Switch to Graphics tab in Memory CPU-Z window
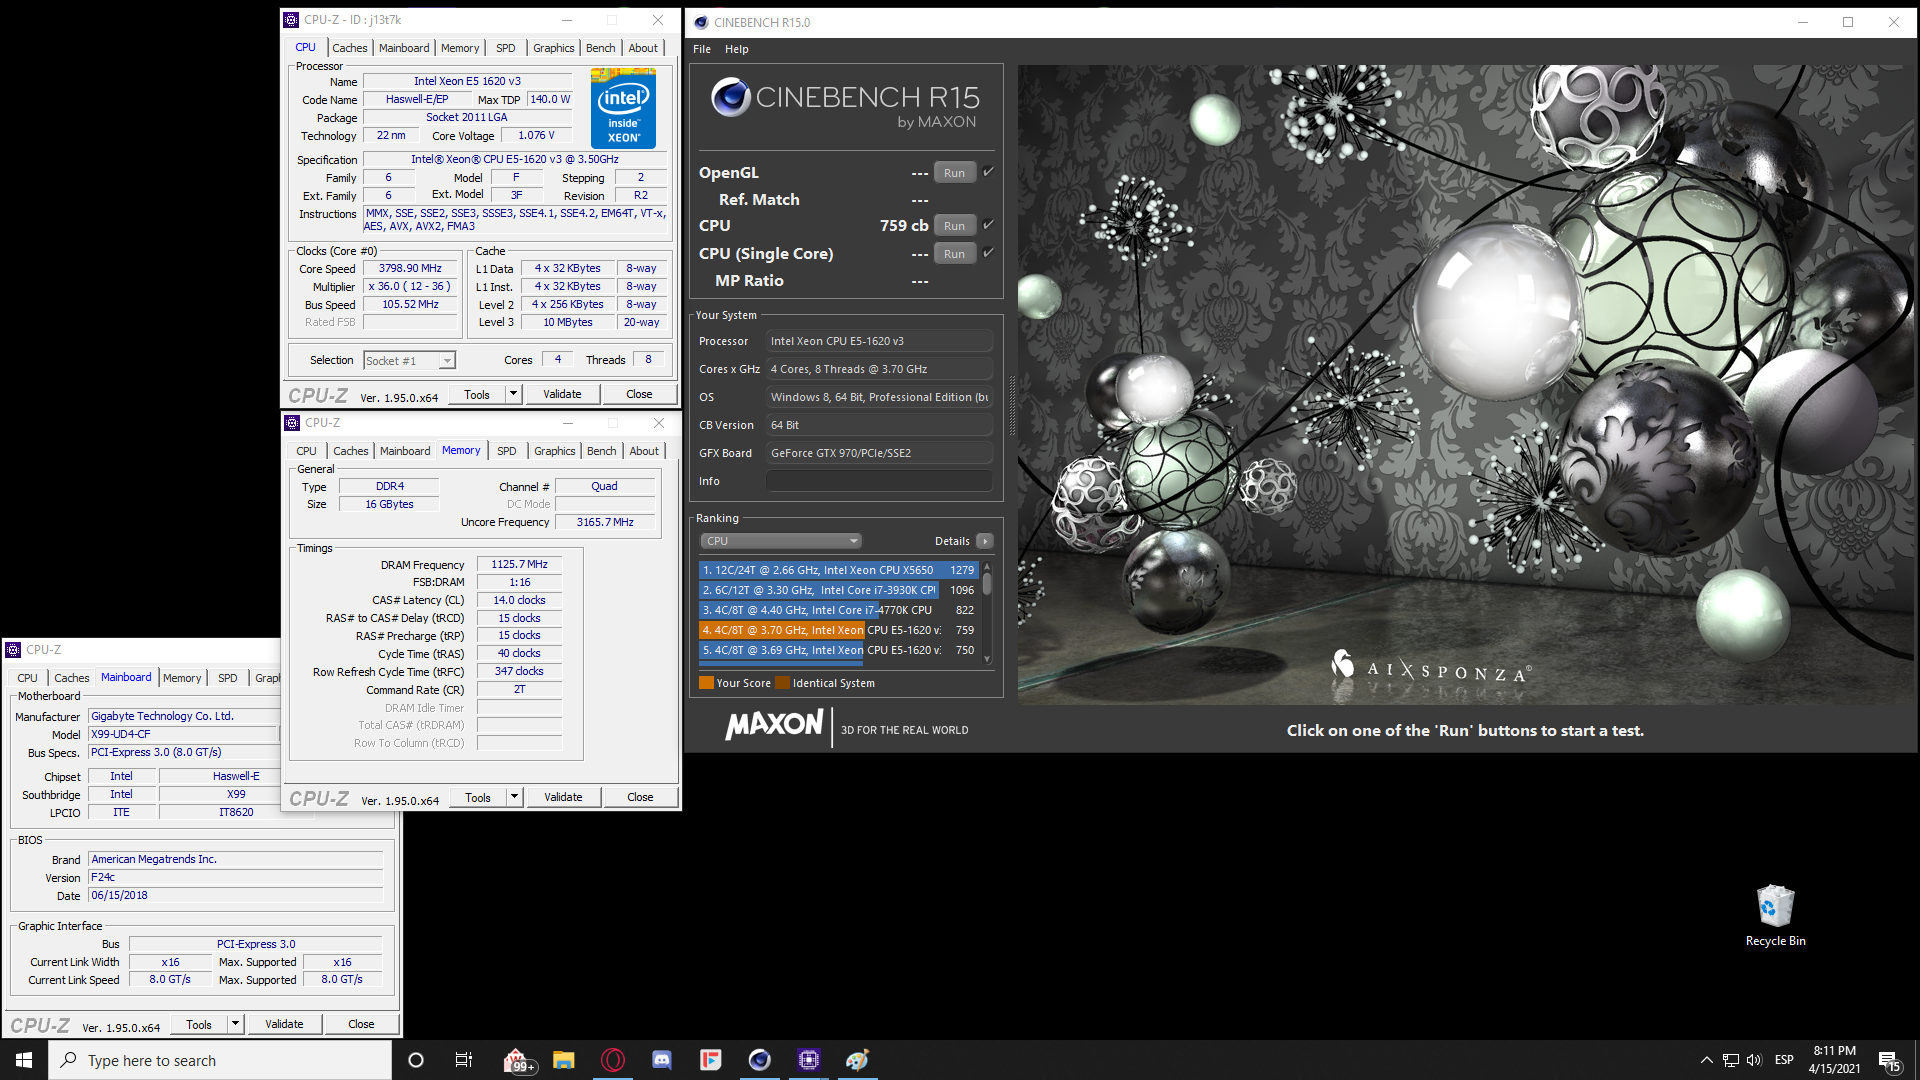 (555, 451)
